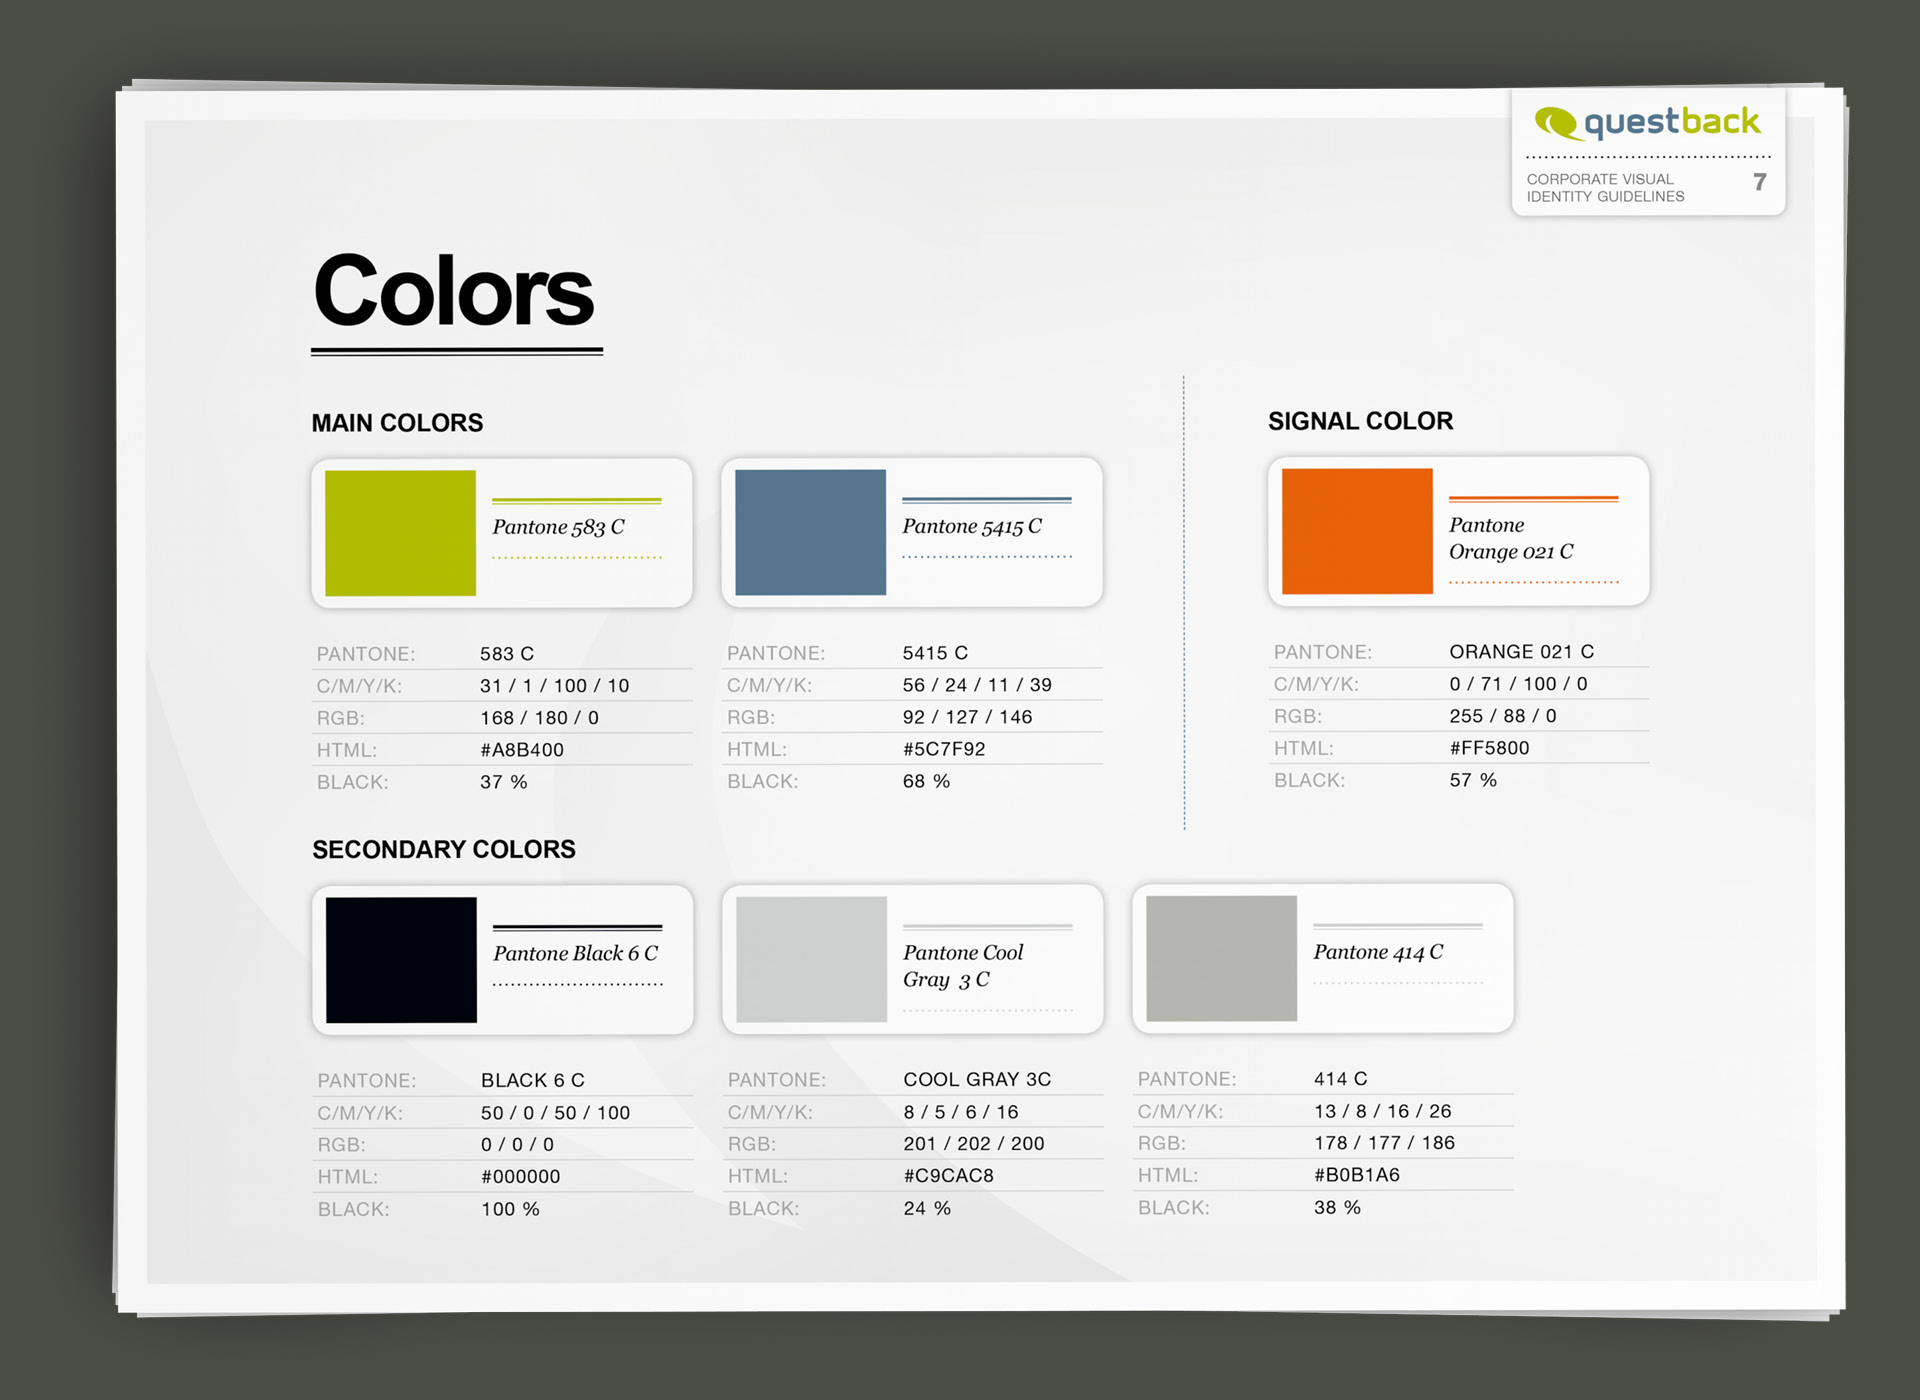1920x1400 pixels.
Task: Click CORPORATE VISUAL IDENTITY GUIDELINES text
Action: [1605, 188]
